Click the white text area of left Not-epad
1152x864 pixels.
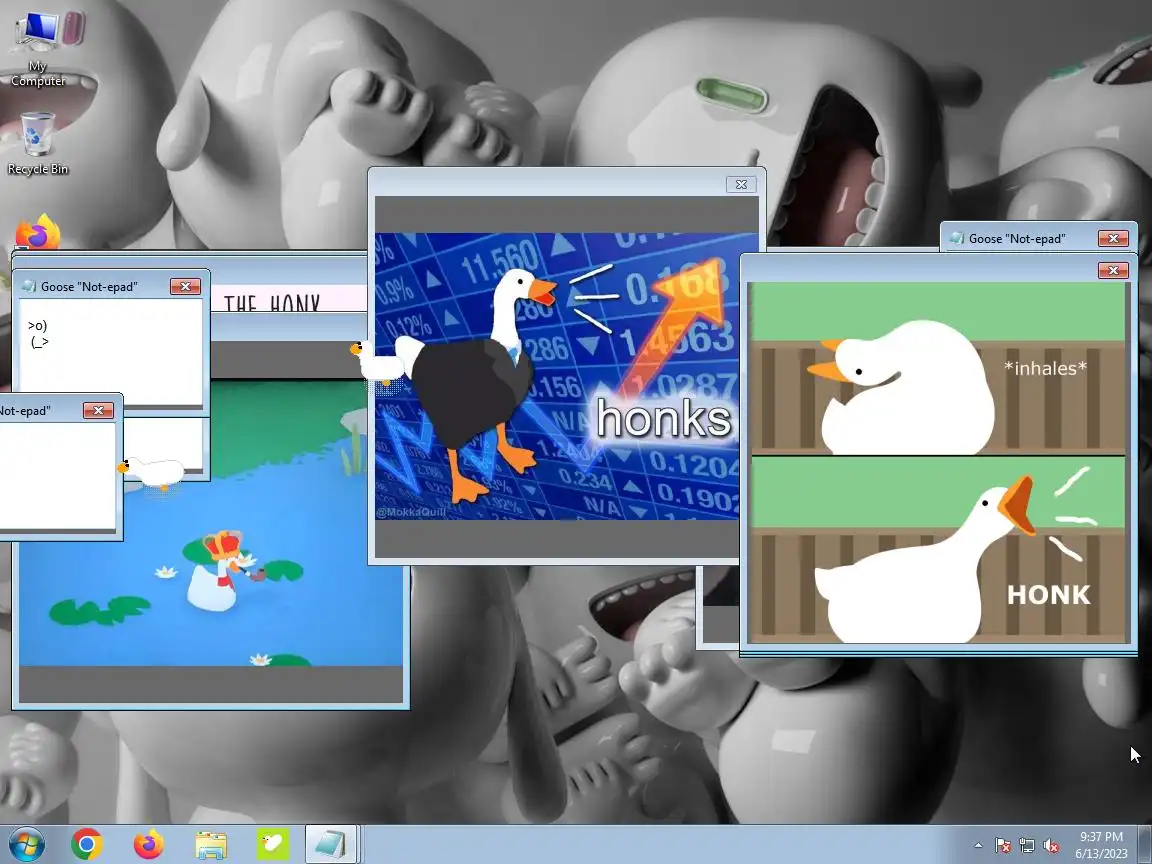click(57, 475)
